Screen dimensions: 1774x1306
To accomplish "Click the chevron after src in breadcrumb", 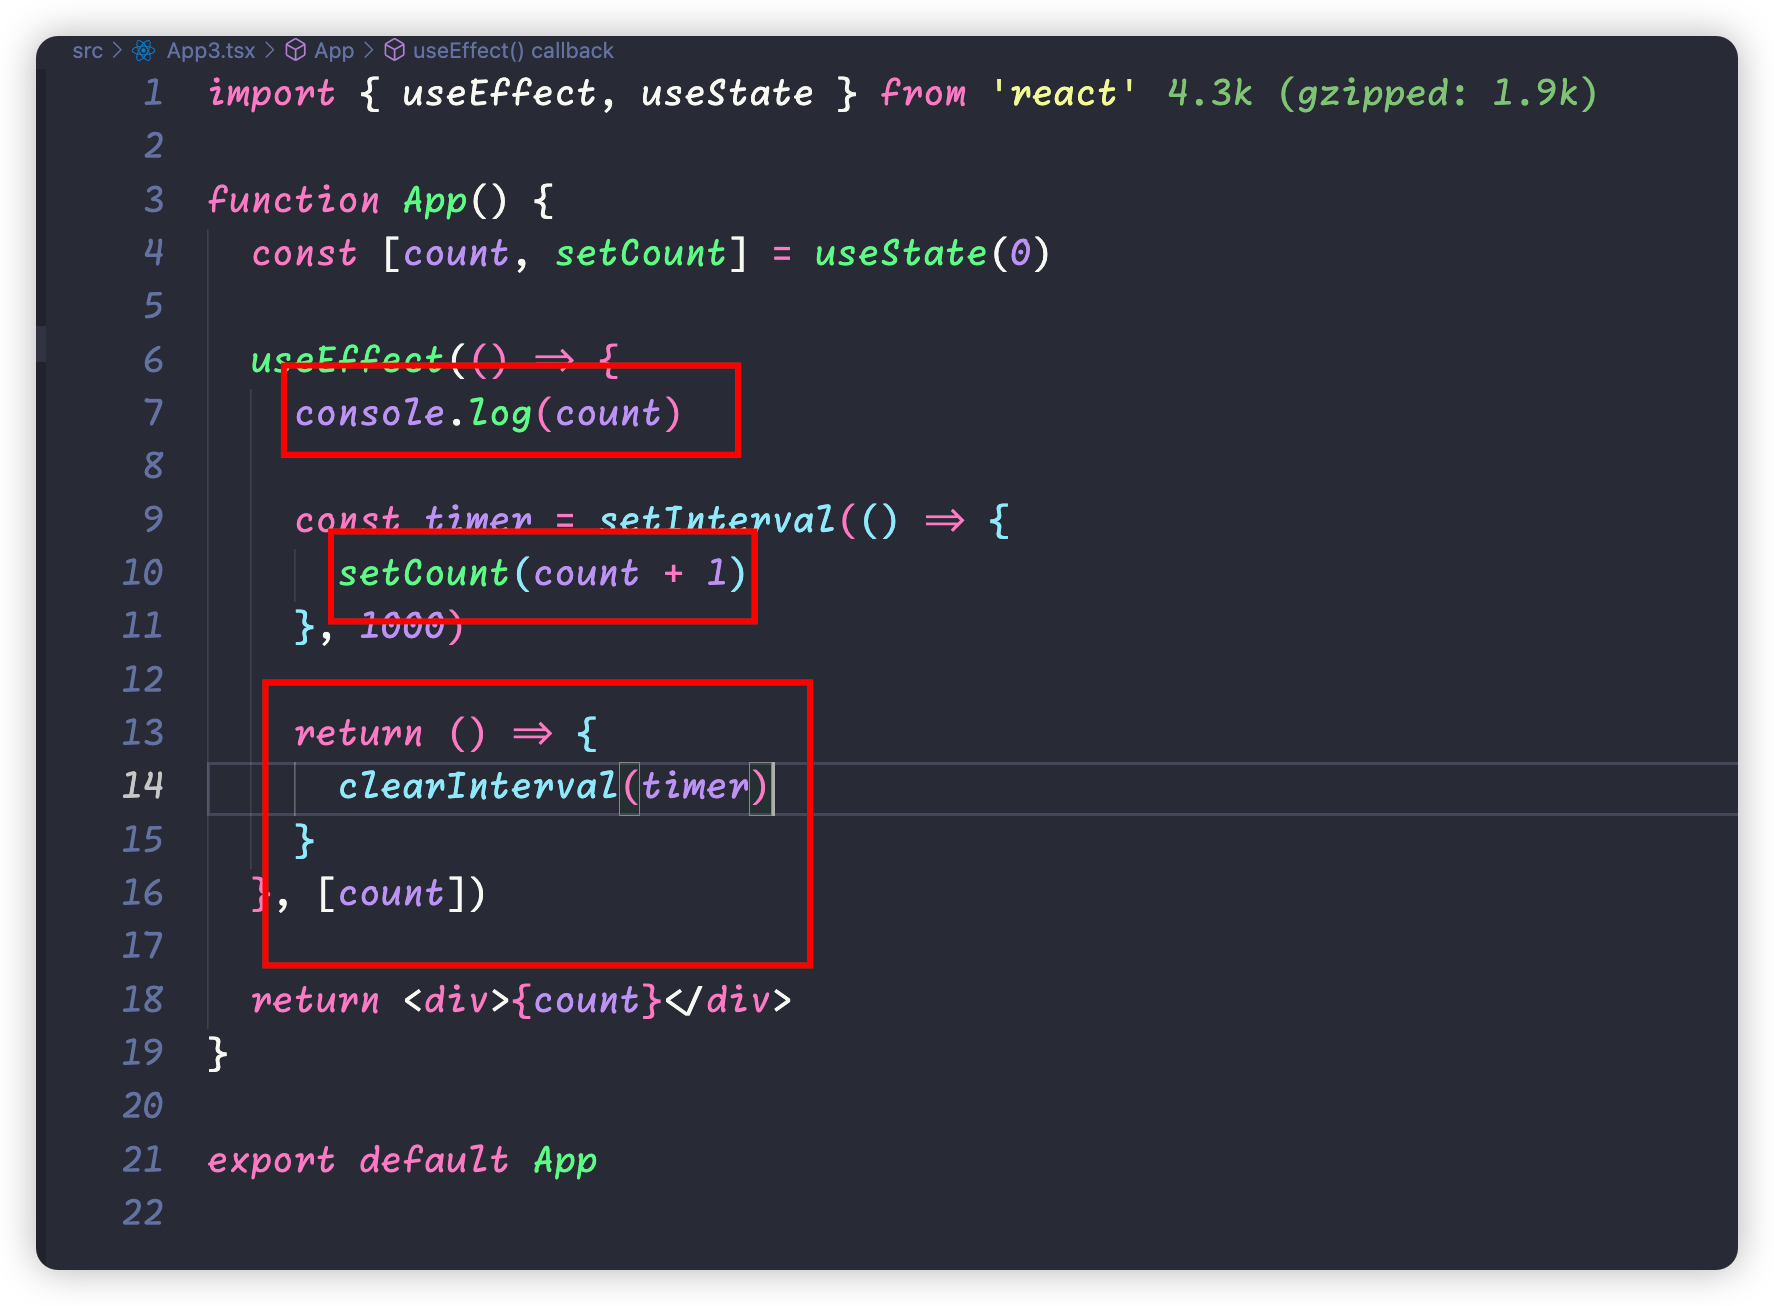I will click(x=117, y=51).
